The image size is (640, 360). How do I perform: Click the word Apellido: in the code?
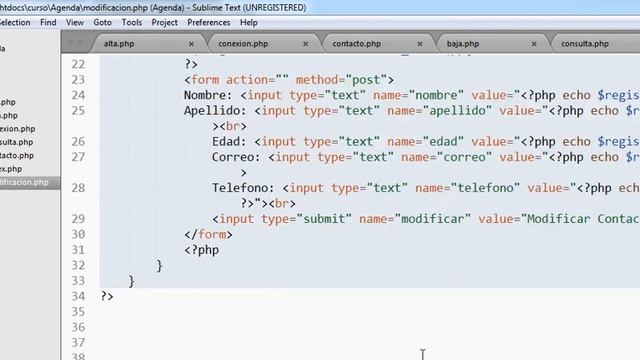[x=215, y=111]
